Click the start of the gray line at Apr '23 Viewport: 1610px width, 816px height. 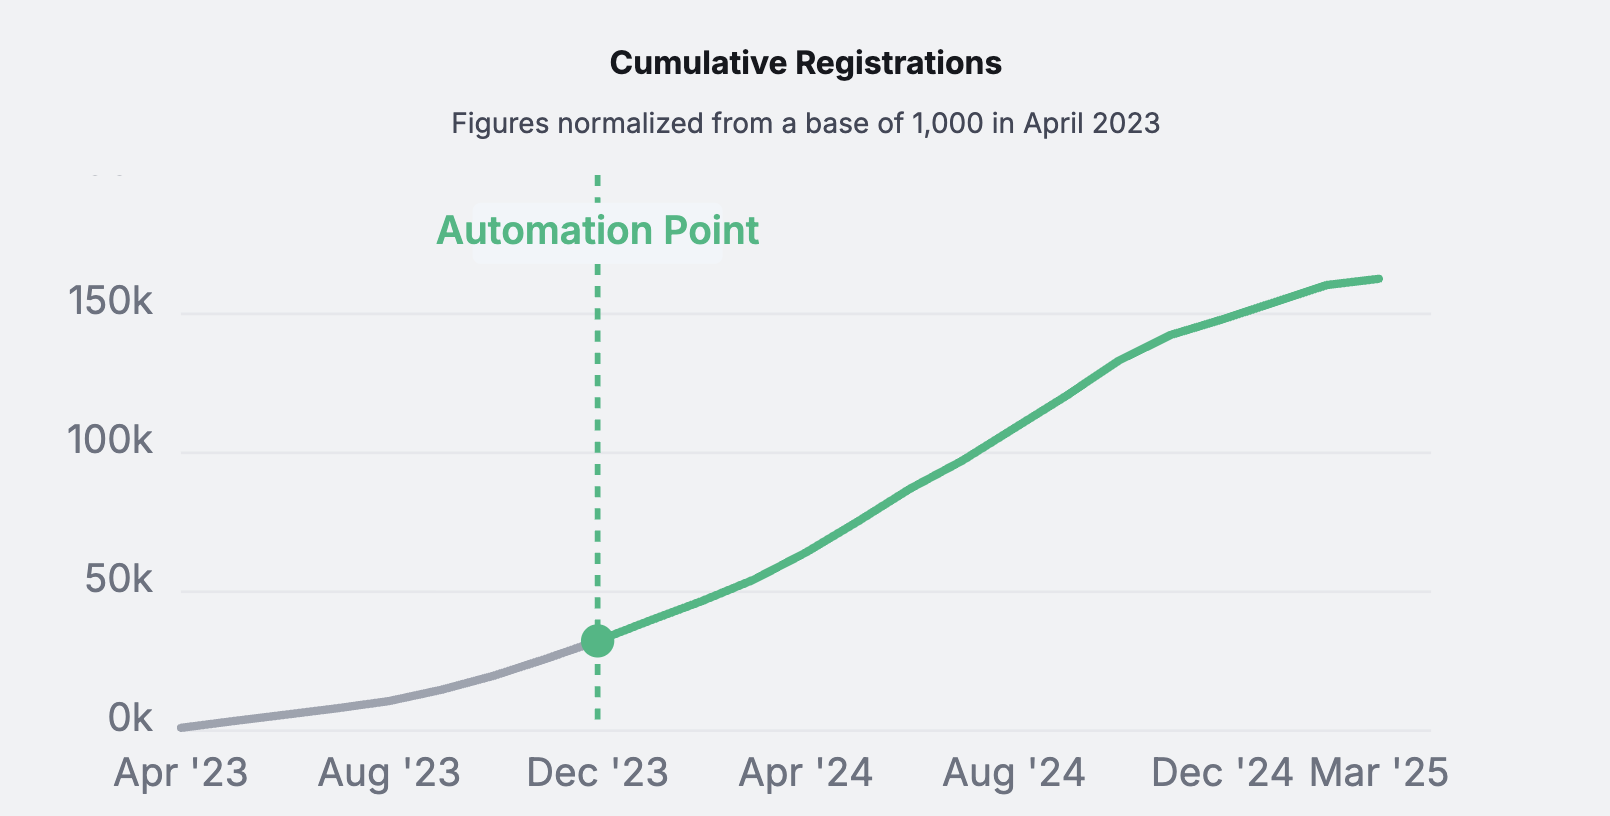tap(182, 728)
